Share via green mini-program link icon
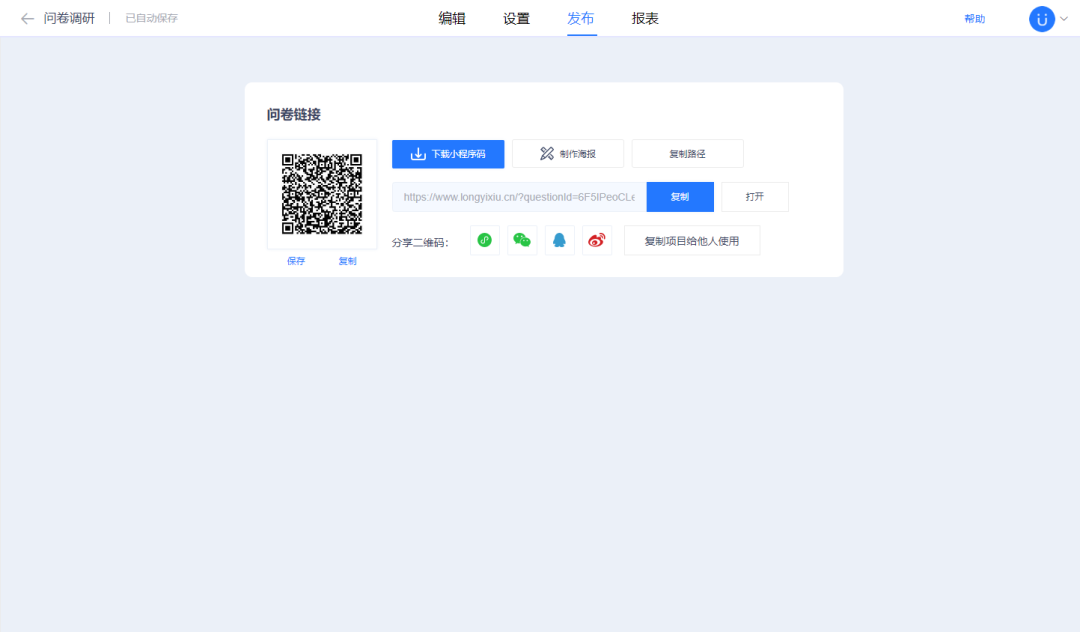Image resolution: width=1080 pixels, height=632 pixels. (x=485, y=240)
